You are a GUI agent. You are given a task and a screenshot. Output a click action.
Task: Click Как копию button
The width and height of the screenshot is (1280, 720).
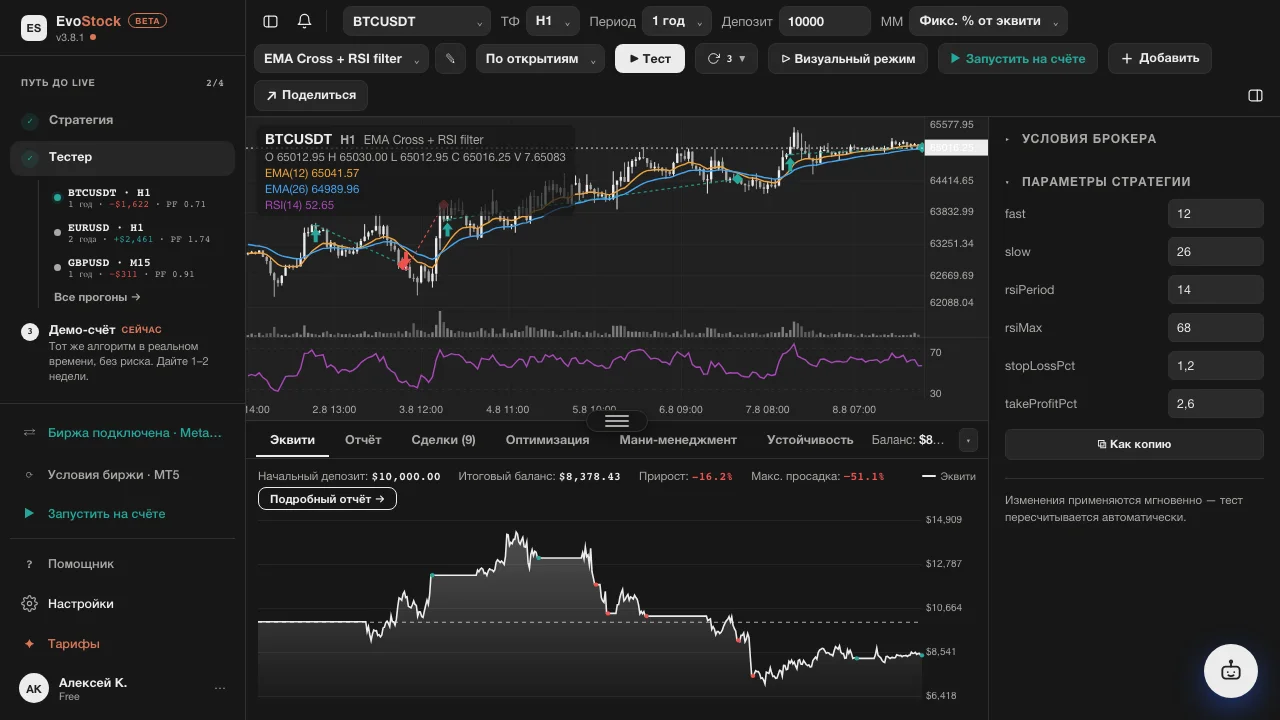pos(1134,444)
